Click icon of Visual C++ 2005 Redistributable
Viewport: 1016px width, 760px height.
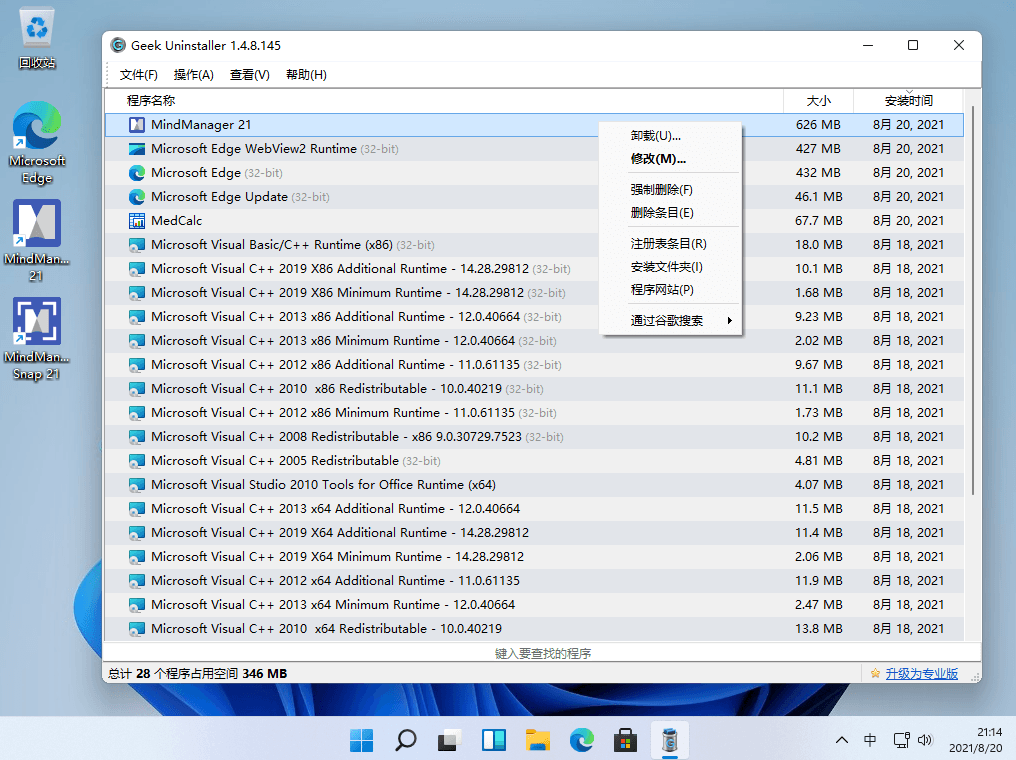[137, 461]
